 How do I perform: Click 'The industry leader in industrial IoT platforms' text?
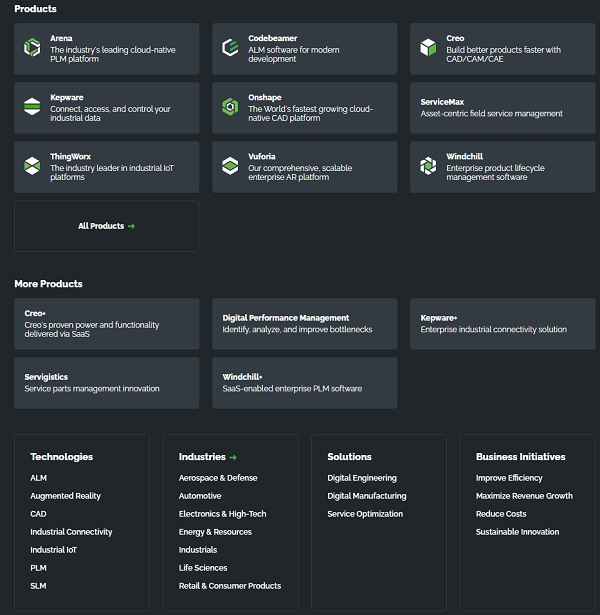tap(112, 173)
